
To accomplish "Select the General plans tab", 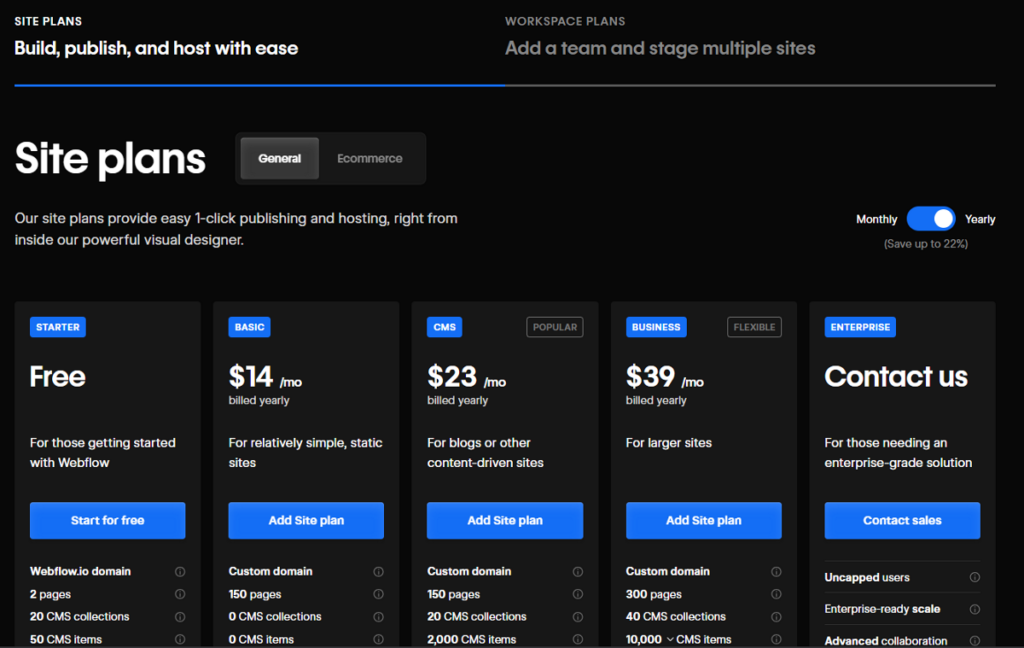I will tap(280, 158).
